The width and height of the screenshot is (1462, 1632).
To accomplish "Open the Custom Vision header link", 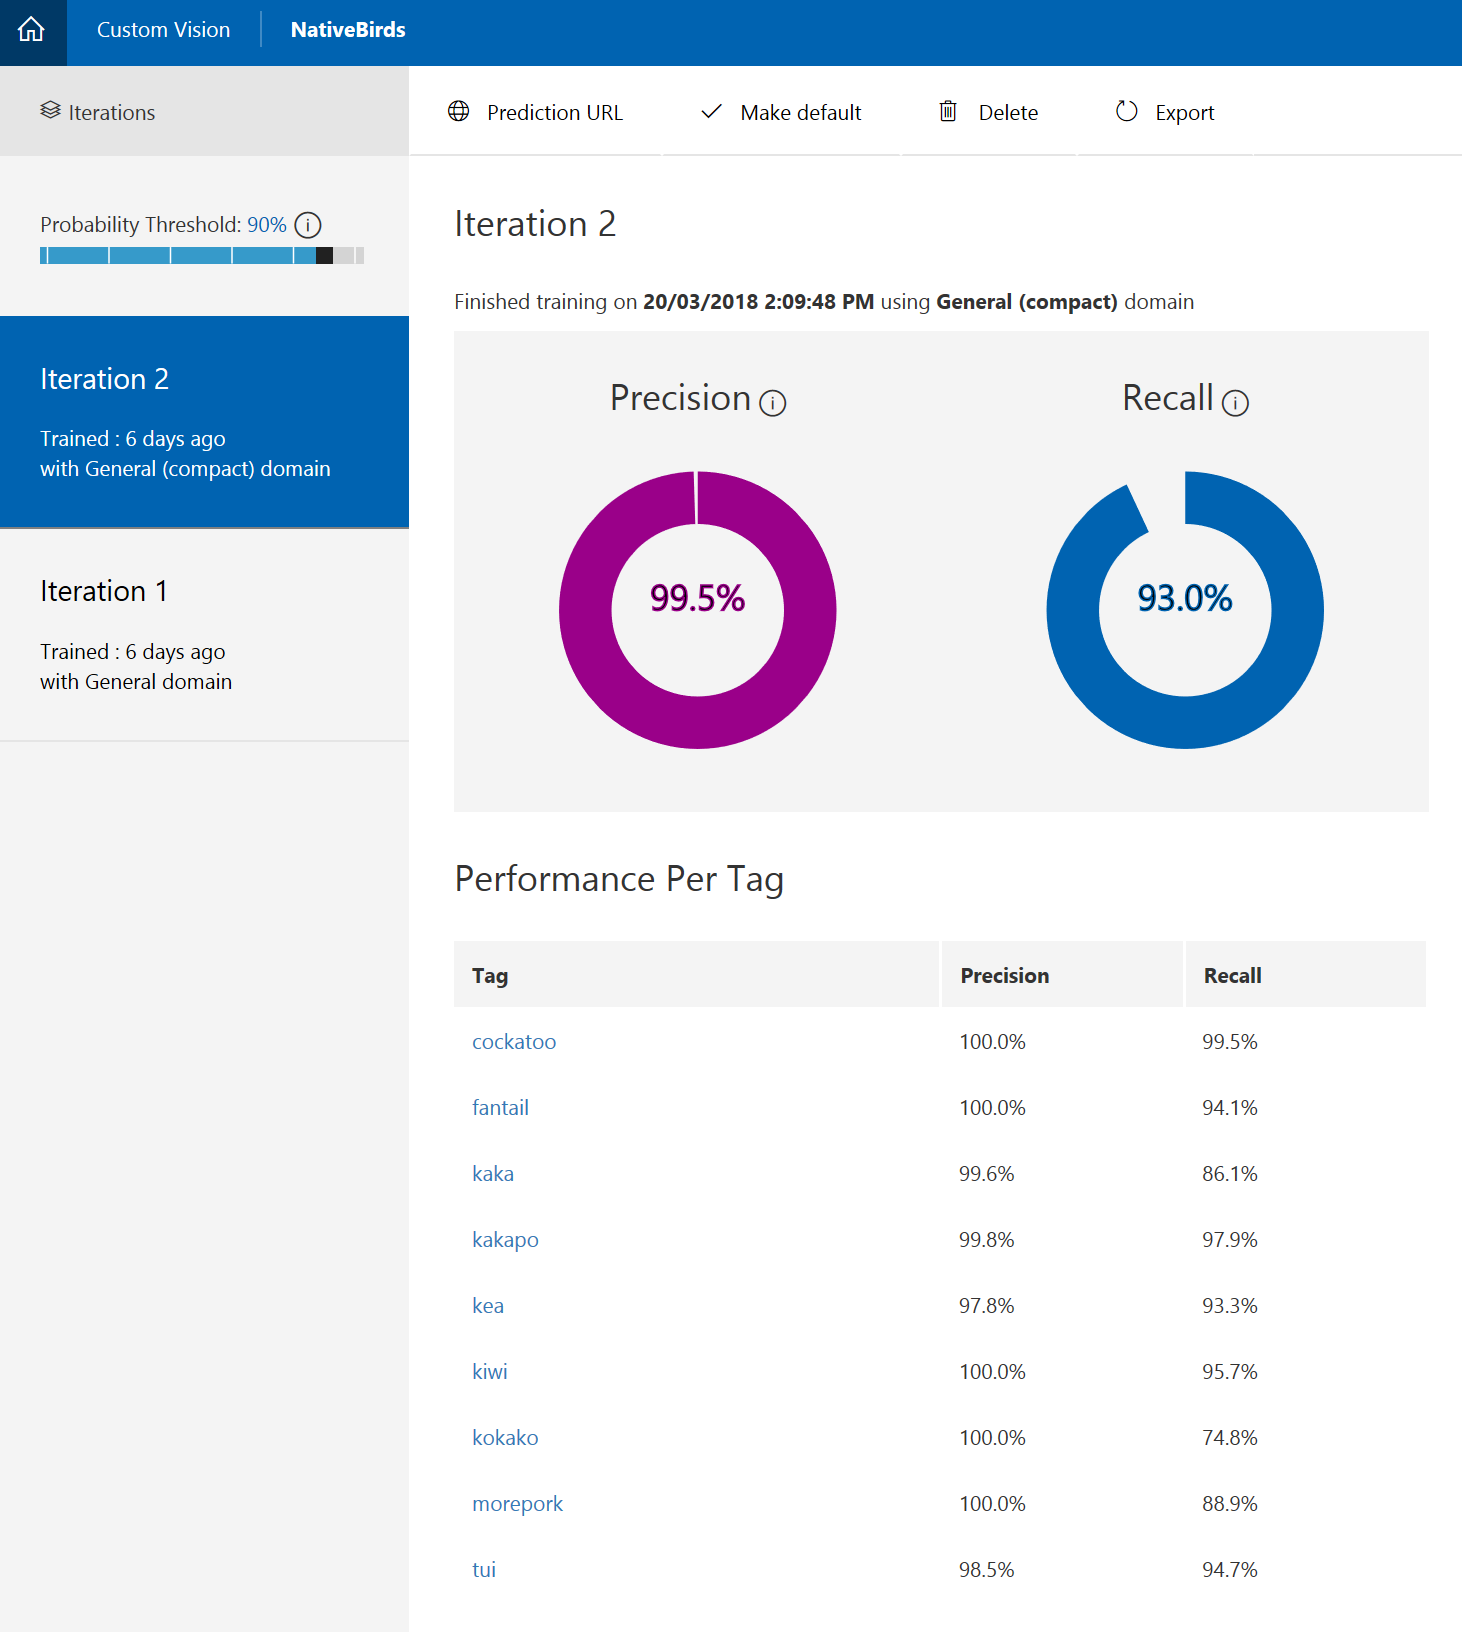I will (163, 30).
